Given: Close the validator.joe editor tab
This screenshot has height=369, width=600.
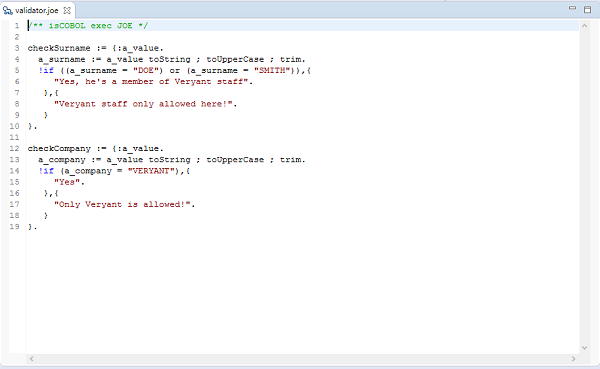Looking at the screenshot, I should pyautogui.click(x=67, y=10).
